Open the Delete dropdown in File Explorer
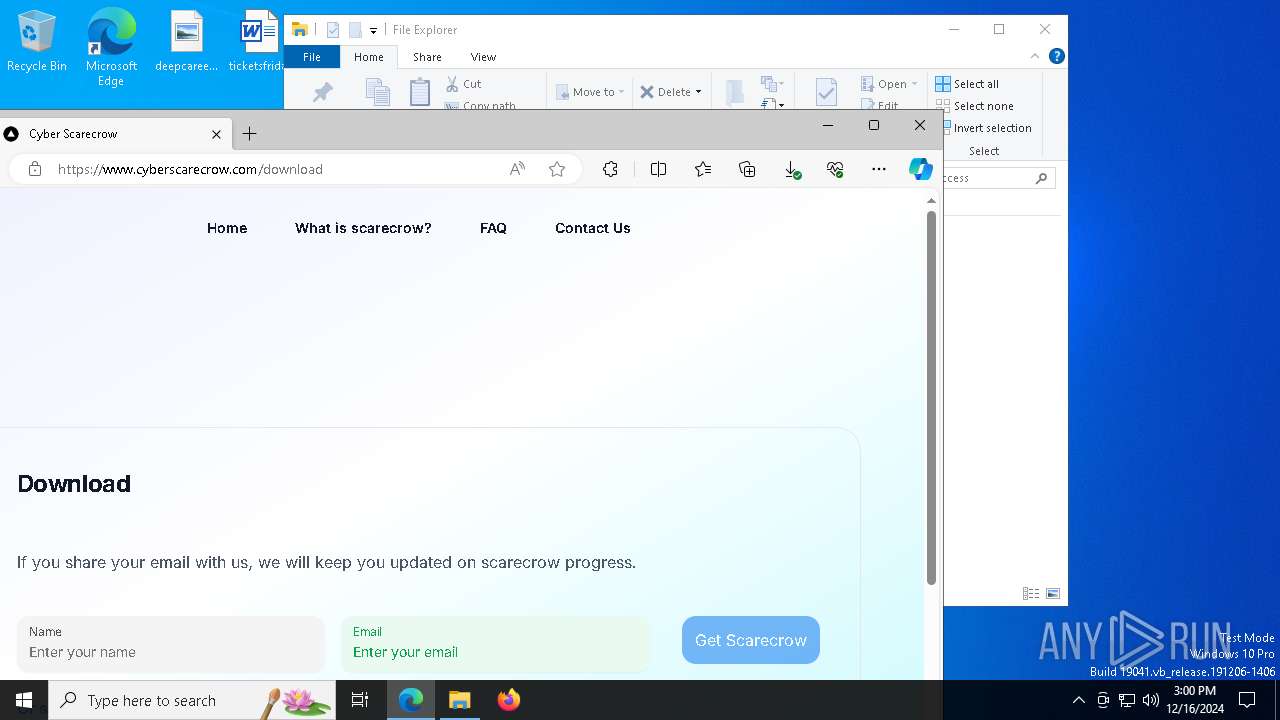This screenshot has height=720, width=1280. pos(671,92)
